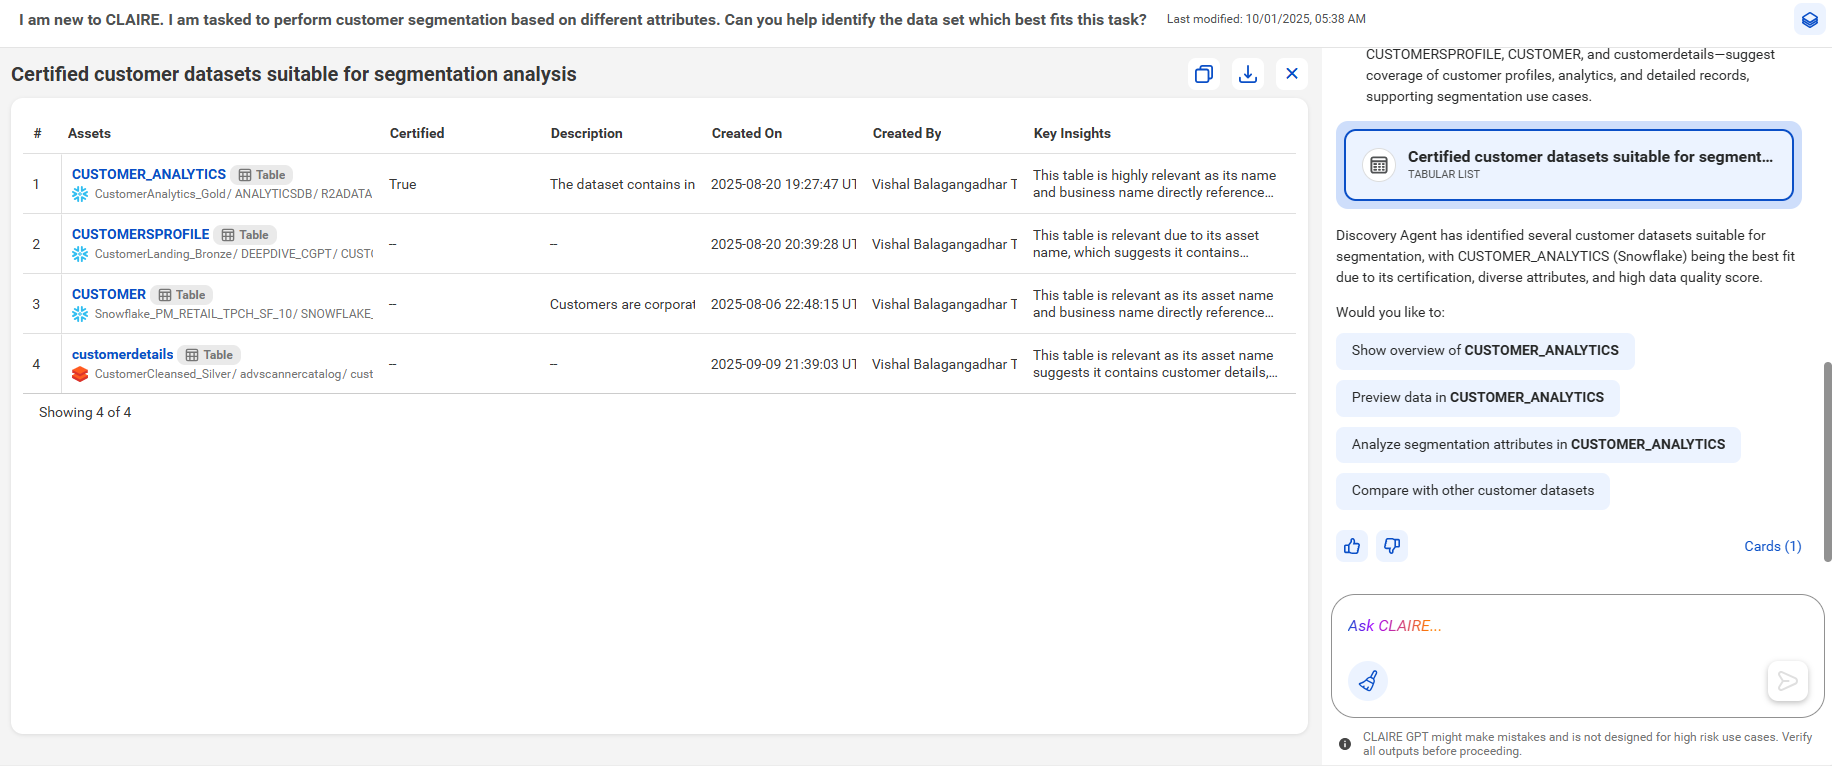Click the Created By column header
Image resolution: width=1832 pixels, height=766 pixels.
click(x=907, y=133)
